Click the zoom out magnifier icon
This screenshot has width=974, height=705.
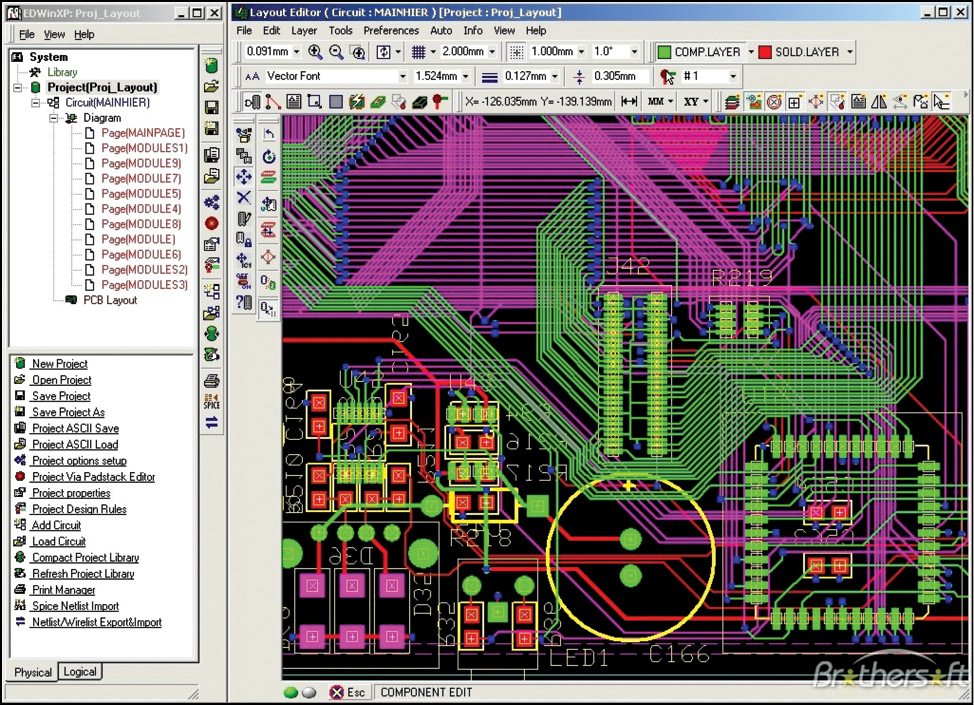pyautogui.click(x=336, y=52)
